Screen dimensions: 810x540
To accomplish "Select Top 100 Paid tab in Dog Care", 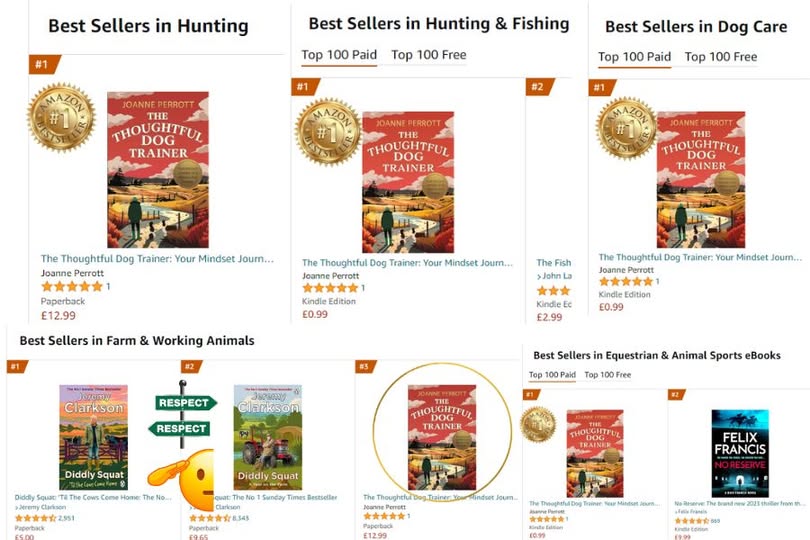I will tap(634, 57).
